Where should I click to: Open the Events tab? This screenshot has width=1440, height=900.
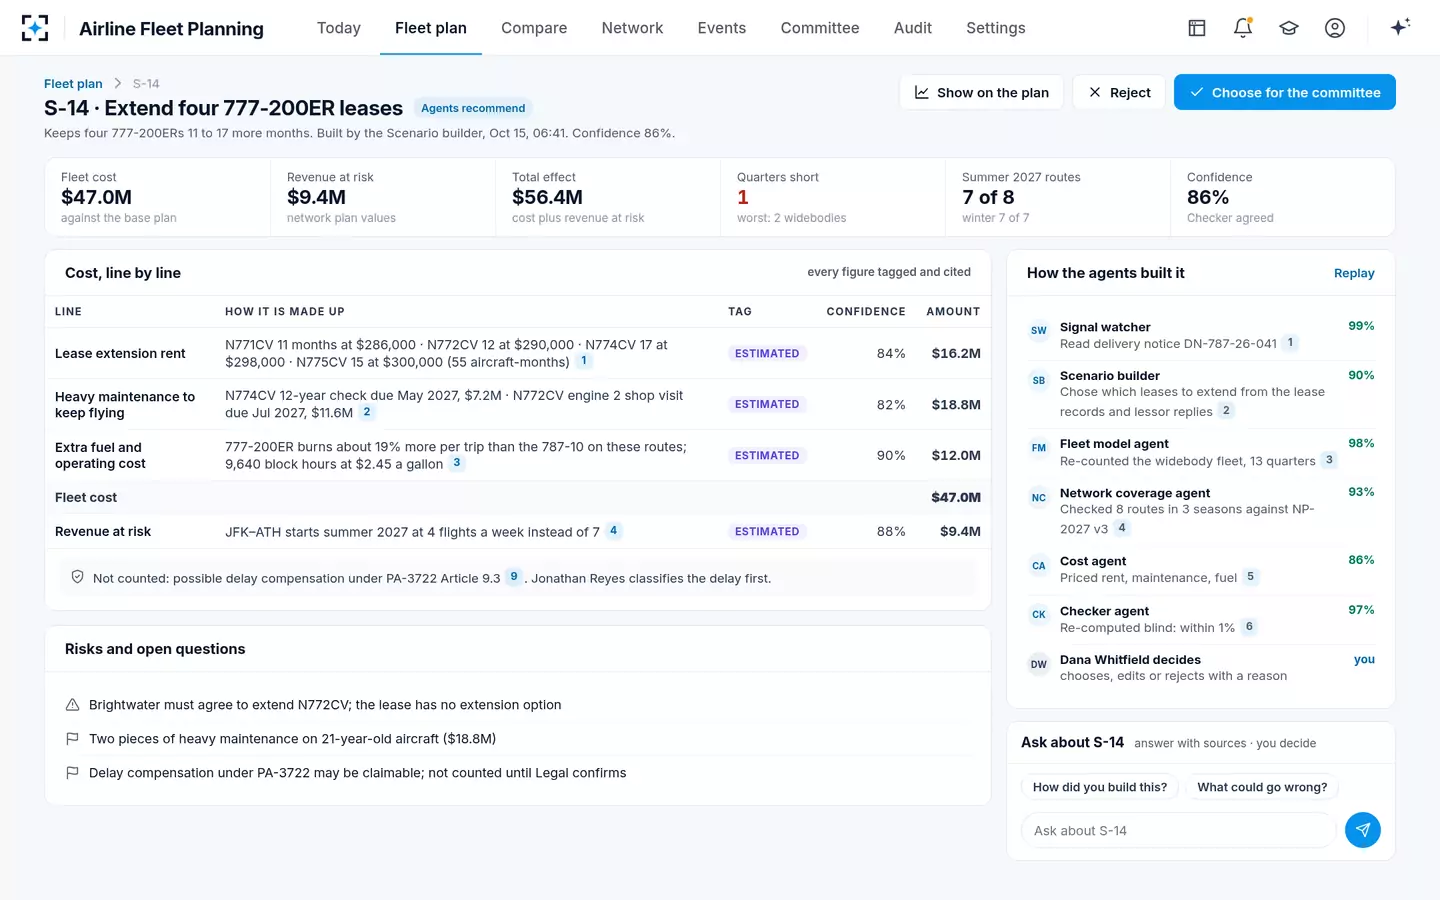(722, 28)
